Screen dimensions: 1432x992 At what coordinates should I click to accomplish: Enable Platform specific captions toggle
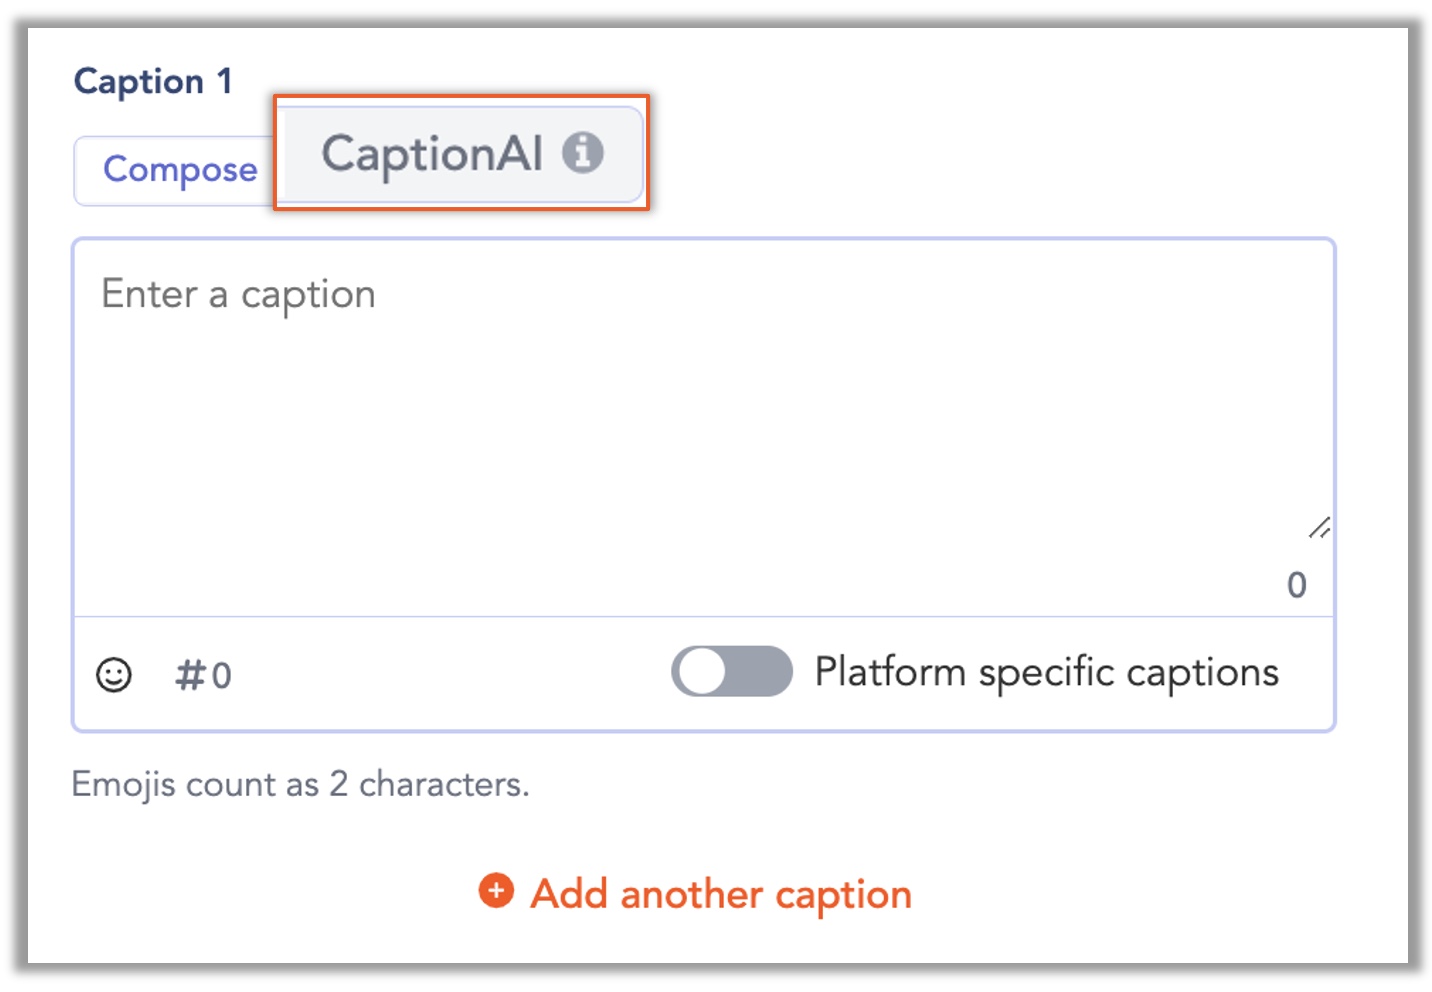[x=732, y=671]
